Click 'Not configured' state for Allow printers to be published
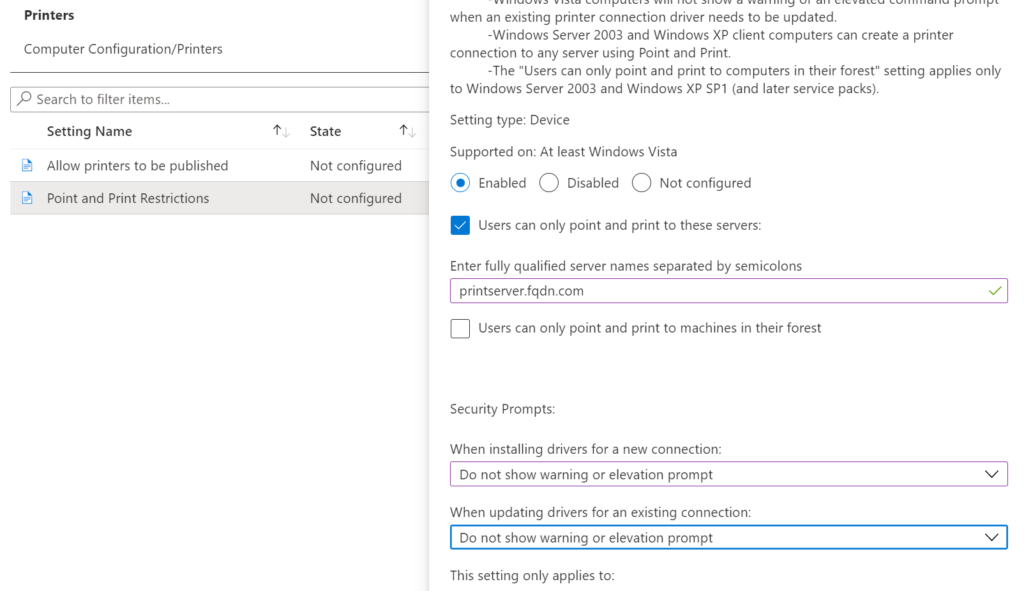The image size is (1024, 591). pyautogui.click(x=356, y=166)
